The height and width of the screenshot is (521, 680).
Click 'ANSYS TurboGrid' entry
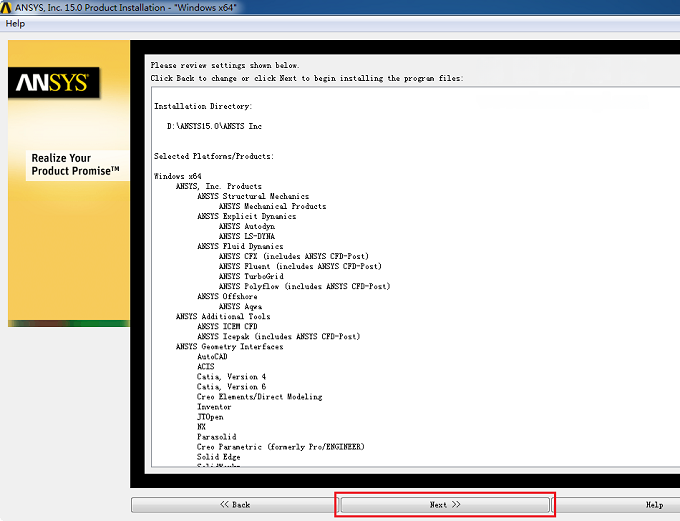pos(251,276)
